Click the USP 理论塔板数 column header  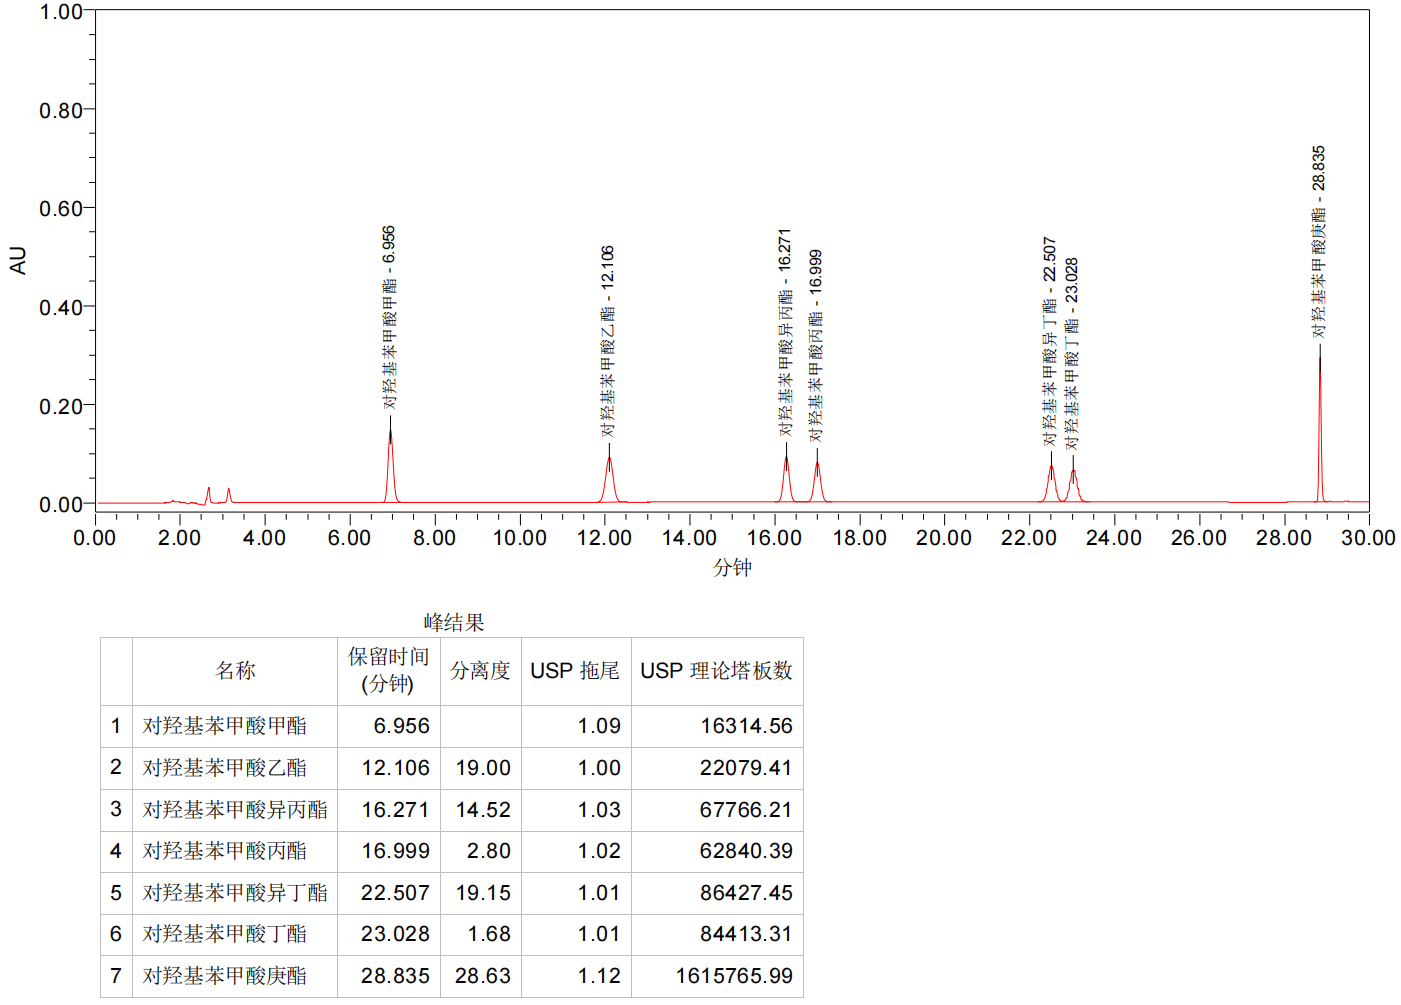[716, 671]
